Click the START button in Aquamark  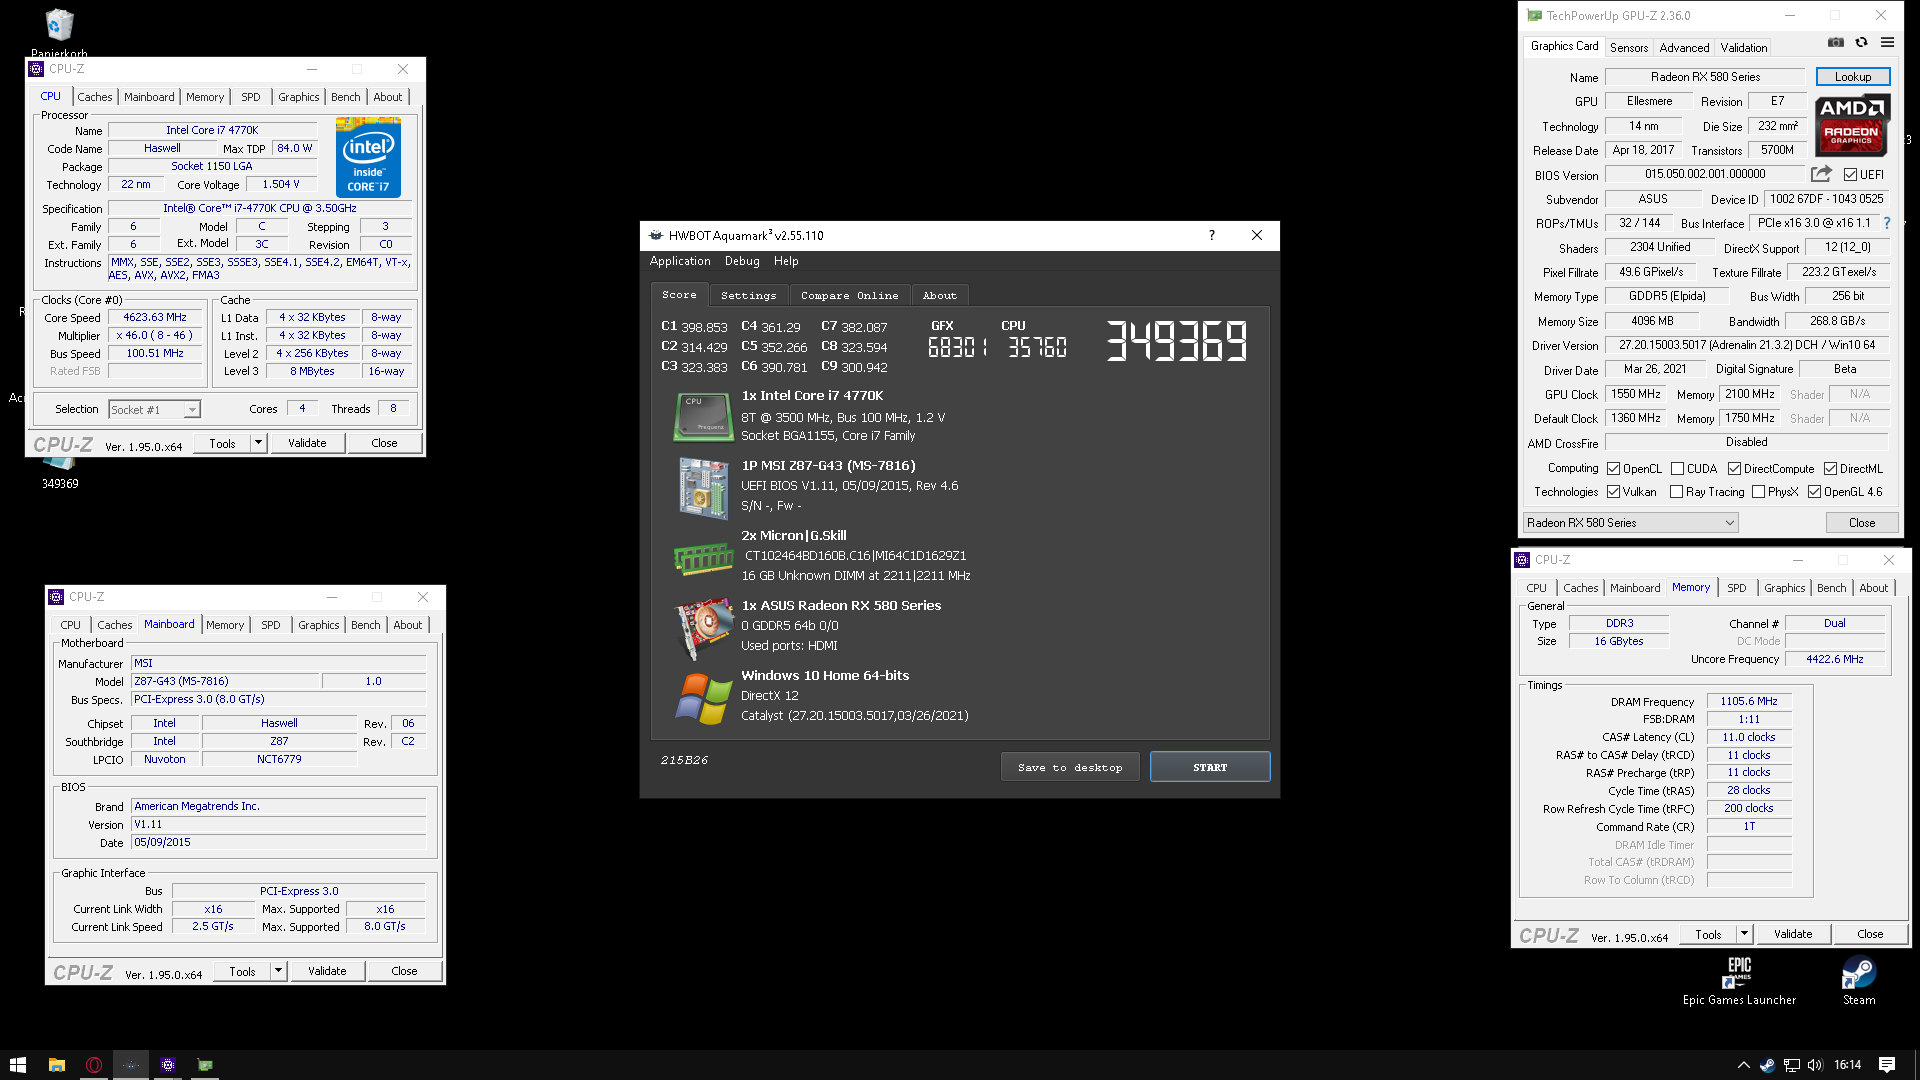(x=1210, y=767)
